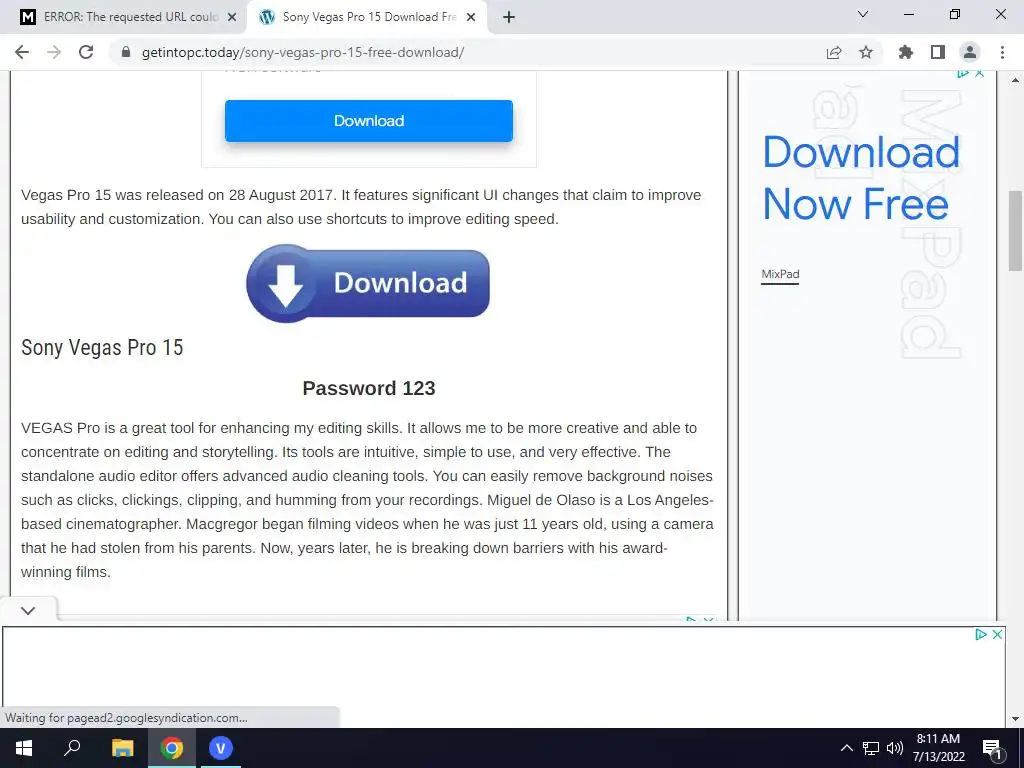This screenshot has width=1024, height=768.
Task: Share this page icon
Action: 834,52
